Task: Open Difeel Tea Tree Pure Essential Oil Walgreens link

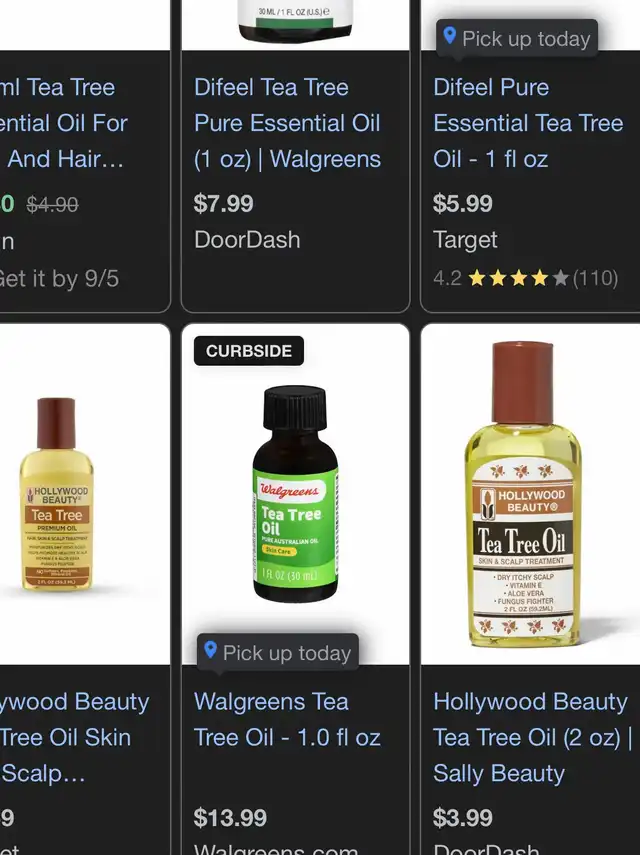Action: 287,123
